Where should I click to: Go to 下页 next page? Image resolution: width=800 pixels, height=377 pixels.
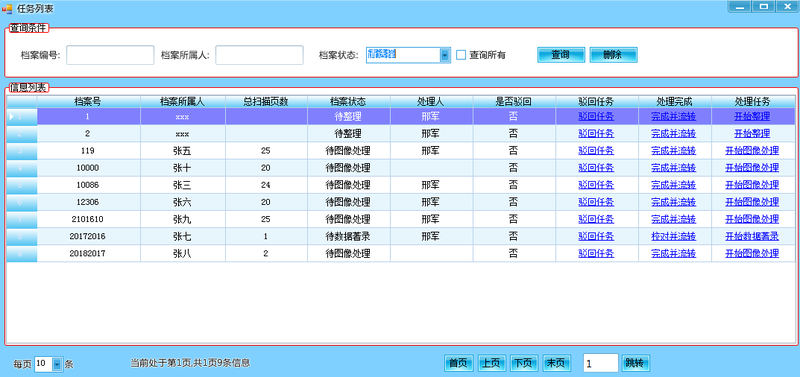(x=523, y=363)
